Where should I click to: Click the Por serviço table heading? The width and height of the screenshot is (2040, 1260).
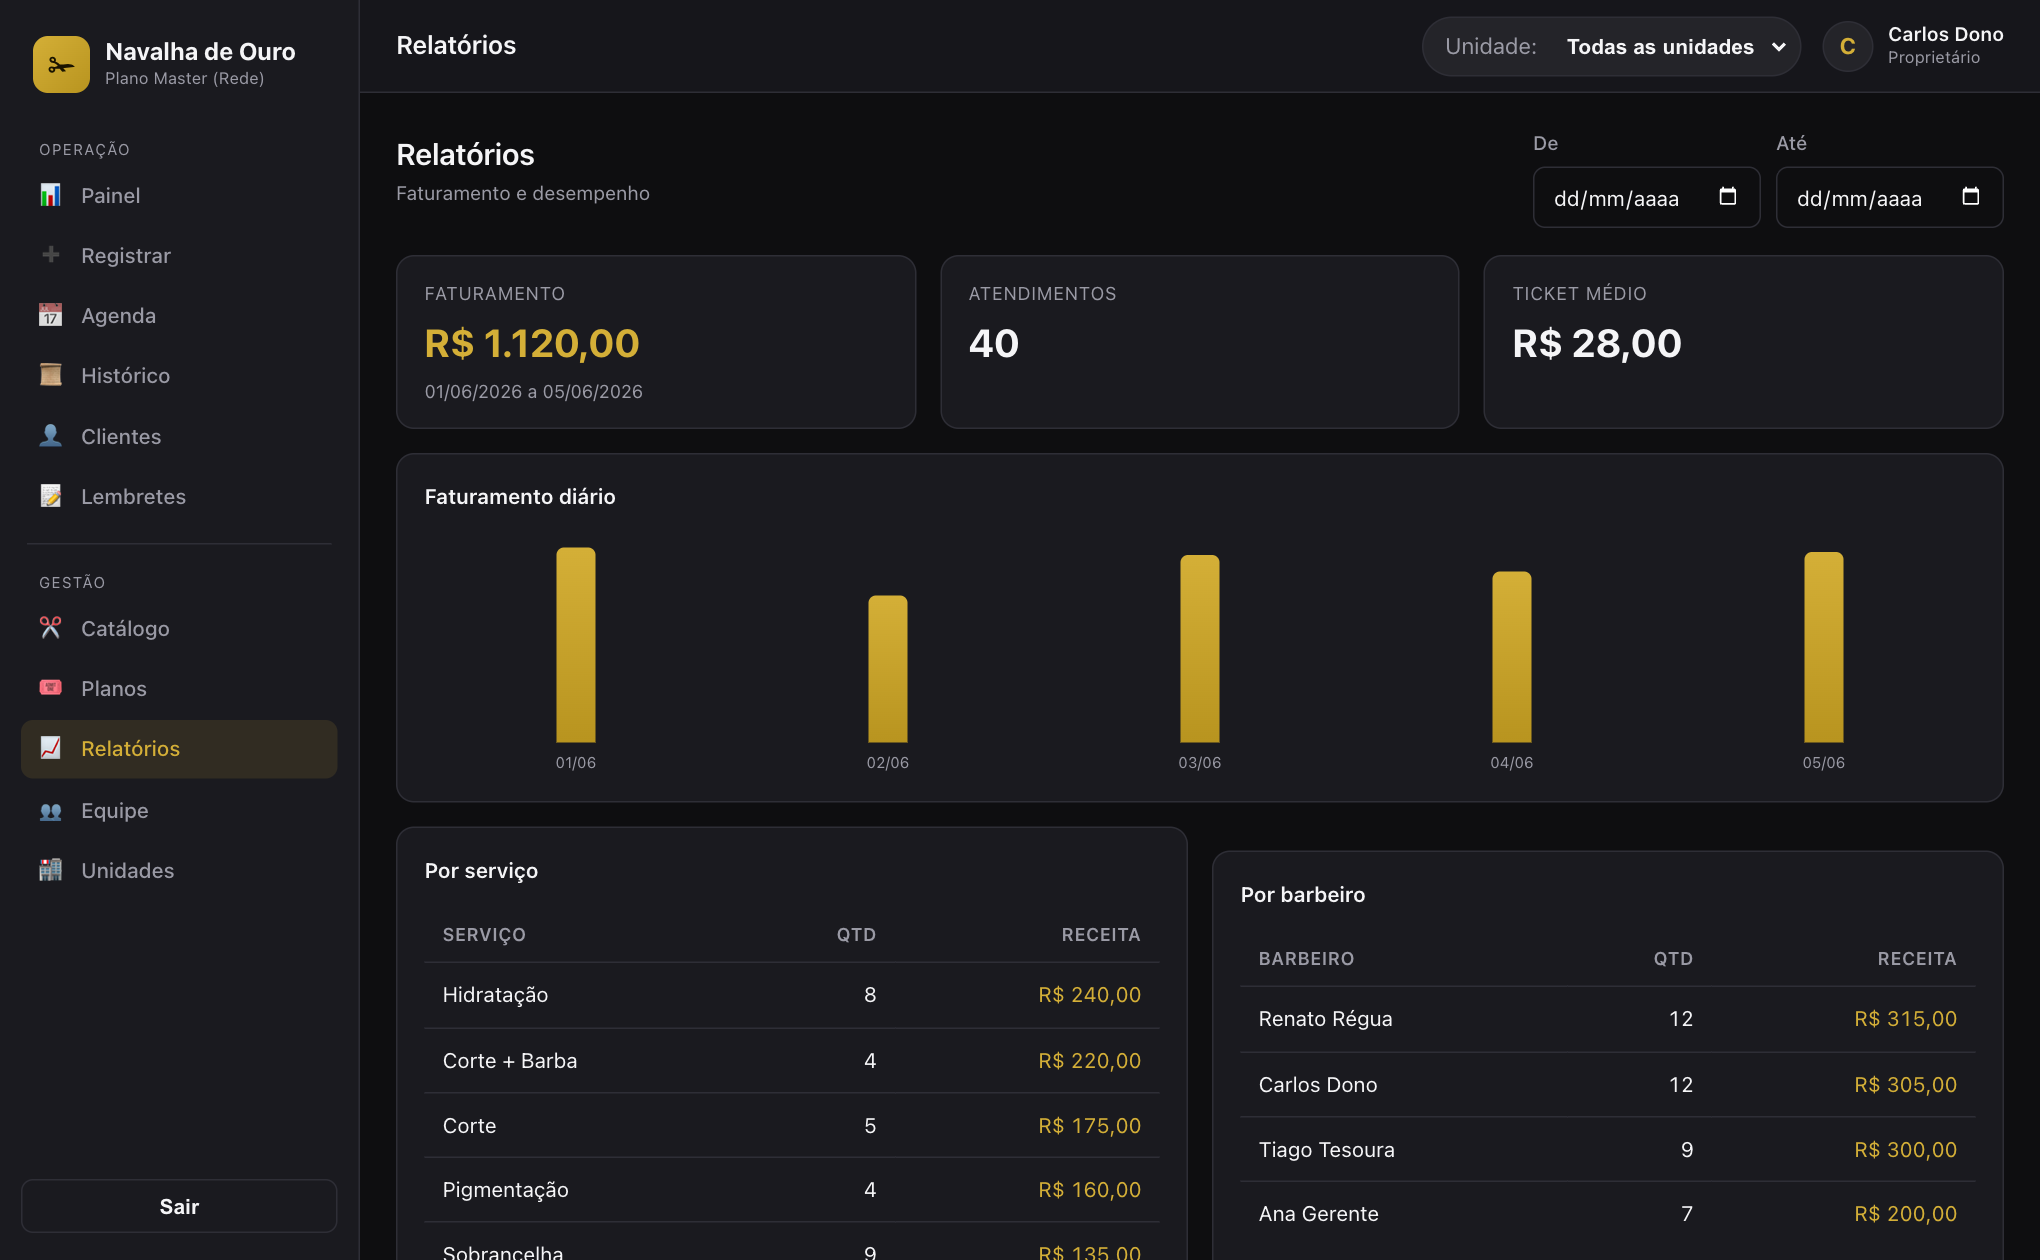(481, 871)
